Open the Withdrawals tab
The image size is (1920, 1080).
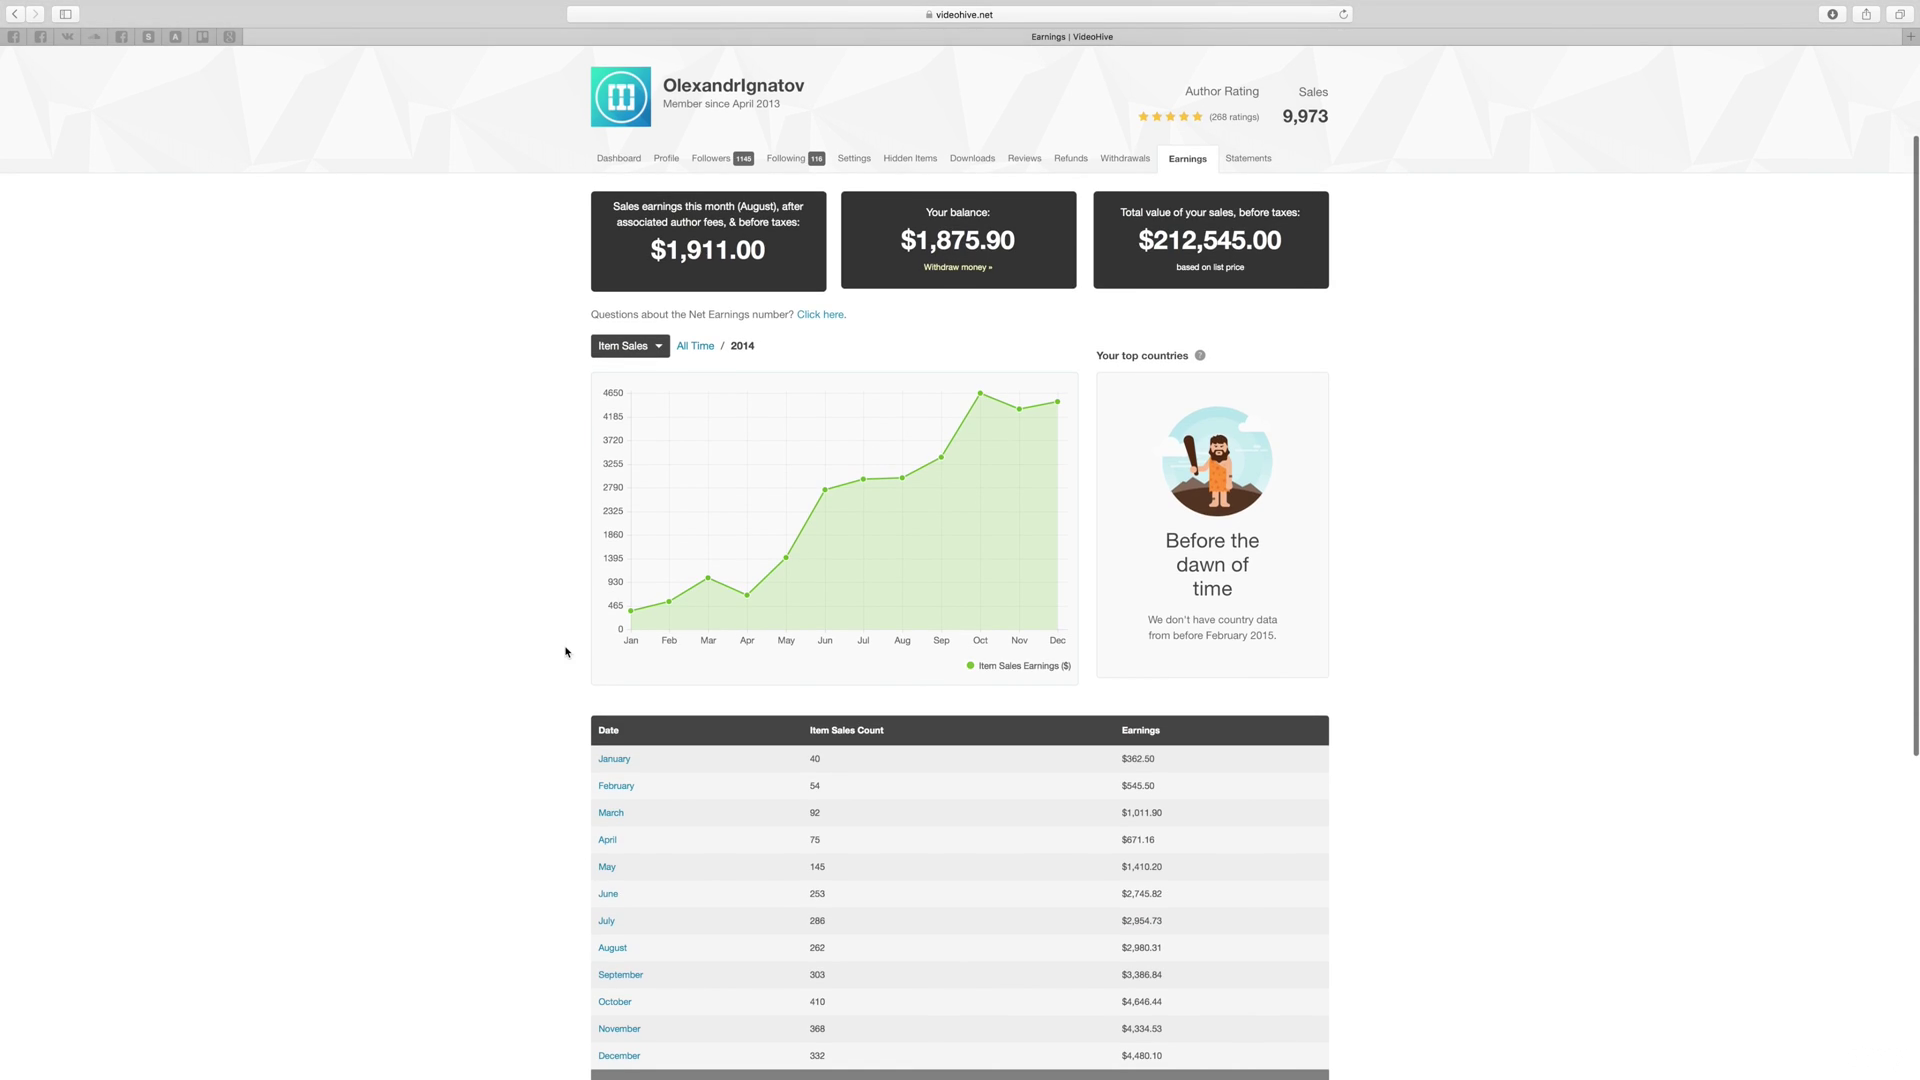coord(1124,158)
